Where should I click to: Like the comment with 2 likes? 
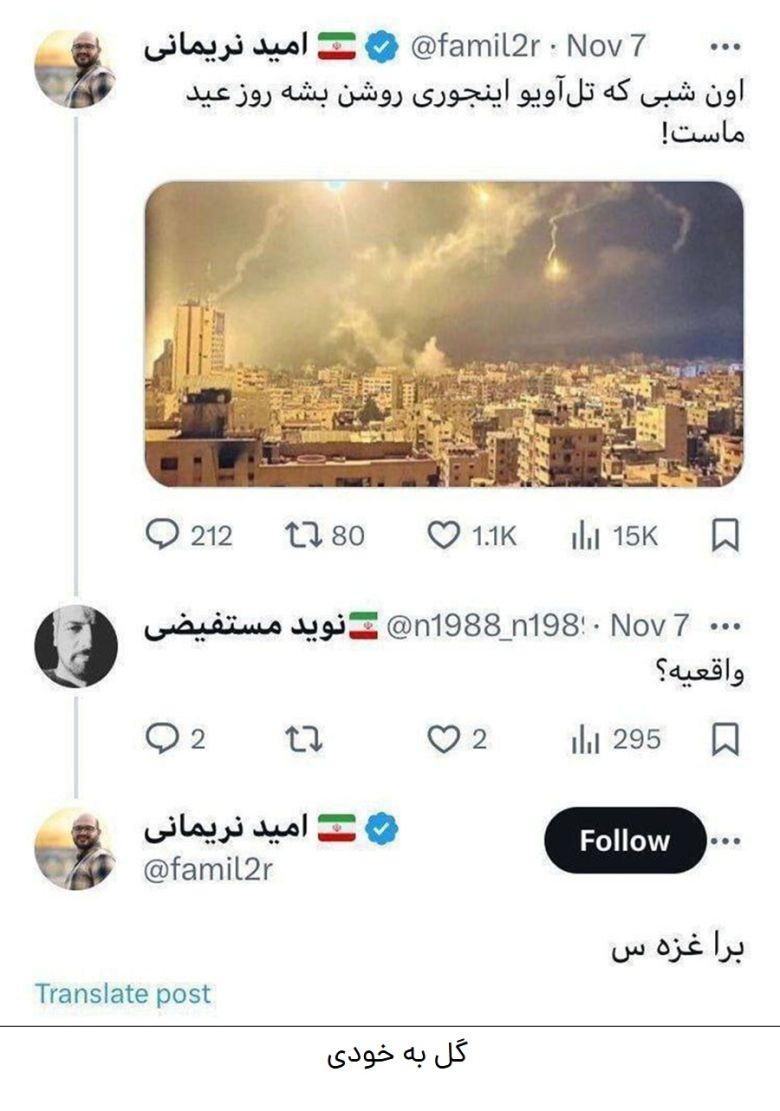coord(443,739)
